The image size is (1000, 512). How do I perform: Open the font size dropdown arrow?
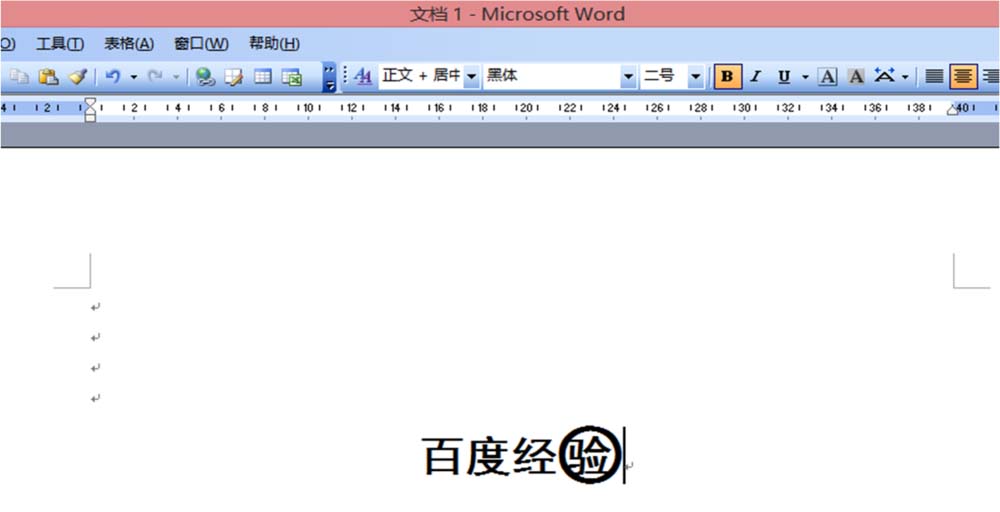click(x=696, y=77)
